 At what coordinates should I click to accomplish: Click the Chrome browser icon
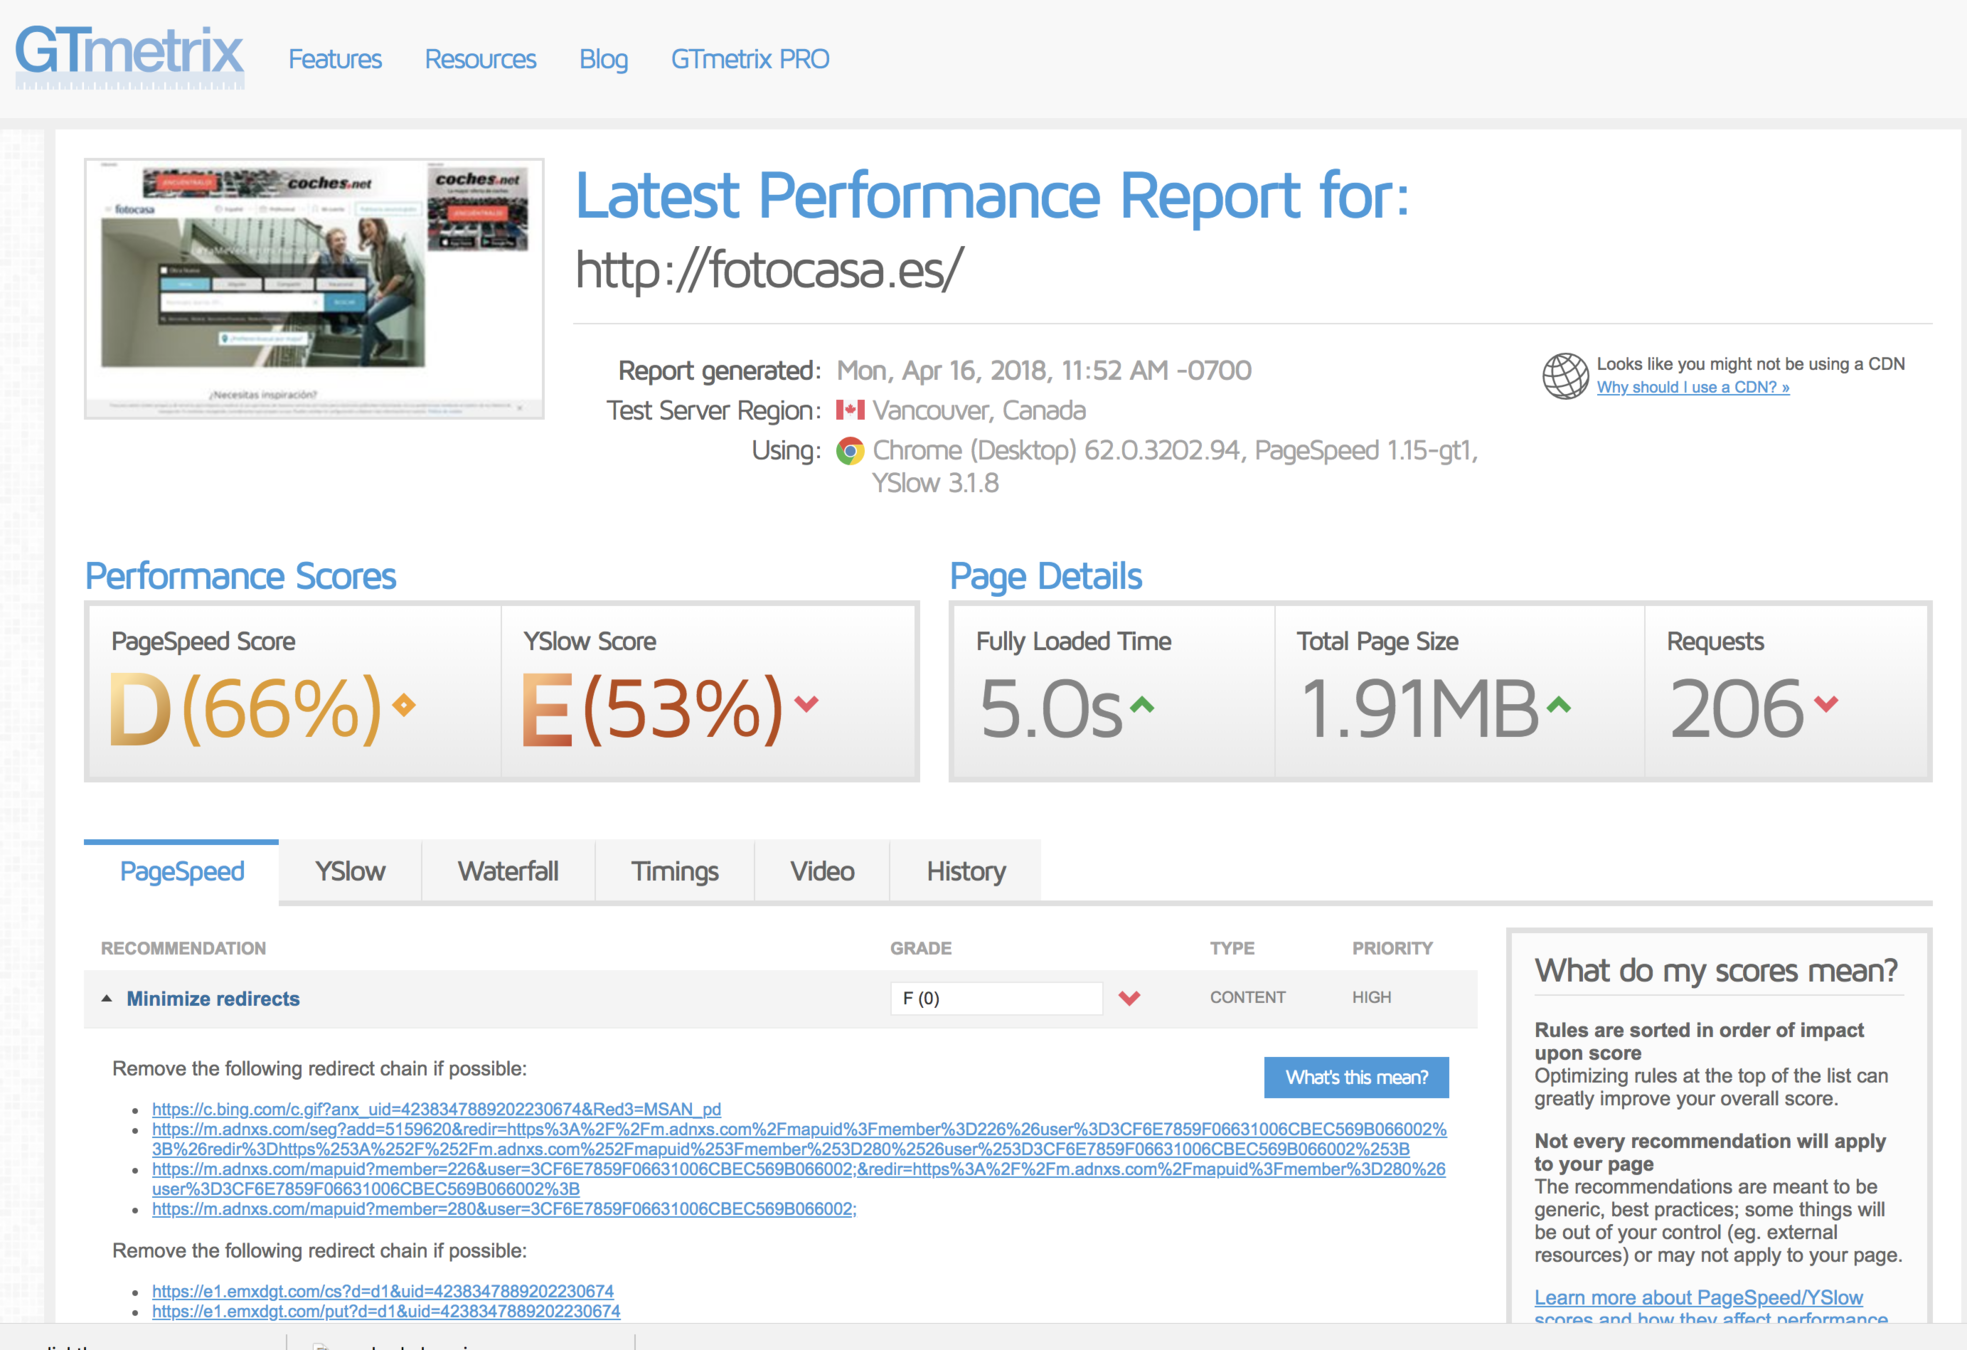tap(850, 451)
